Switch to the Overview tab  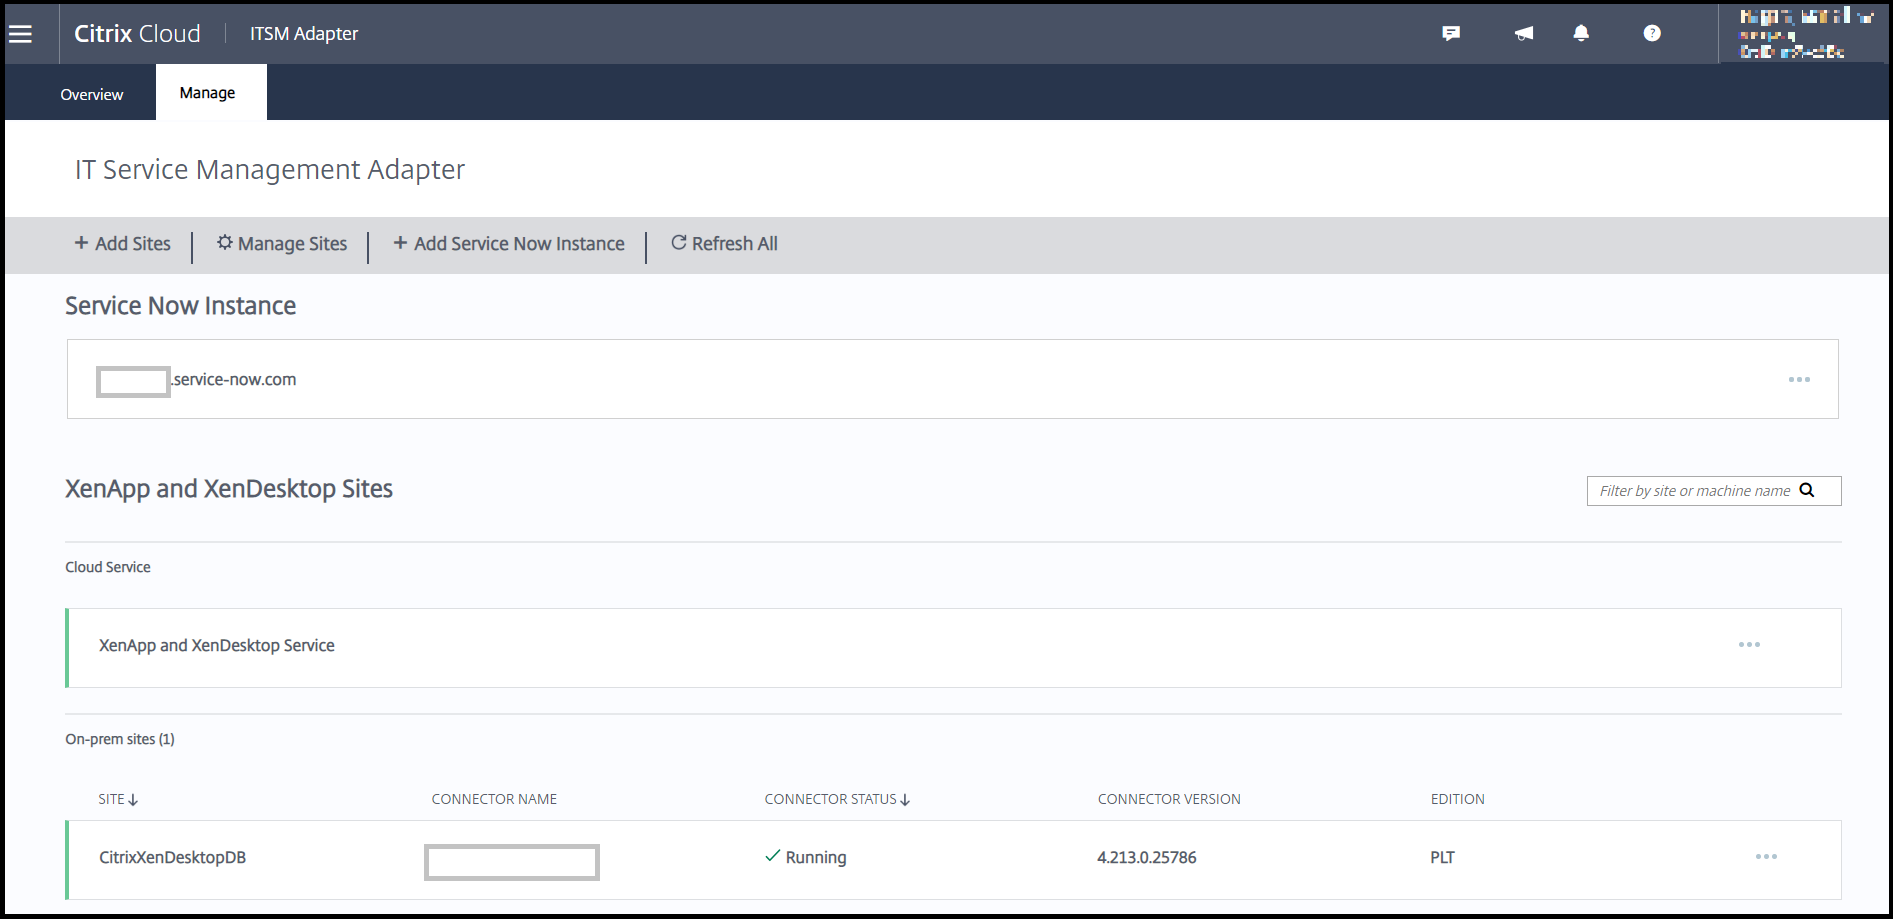click(92, 94)
